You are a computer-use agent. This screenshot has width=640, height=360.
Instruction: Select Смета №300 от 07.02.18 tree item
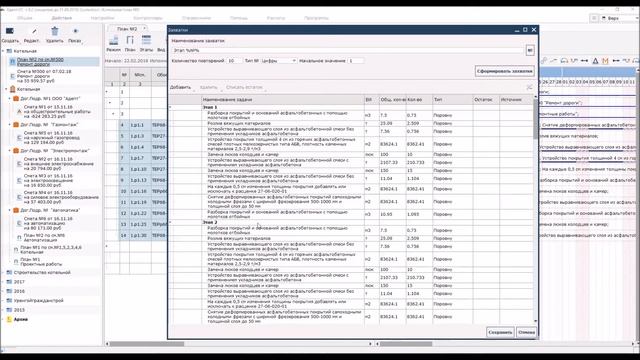[x=44, y=76]
